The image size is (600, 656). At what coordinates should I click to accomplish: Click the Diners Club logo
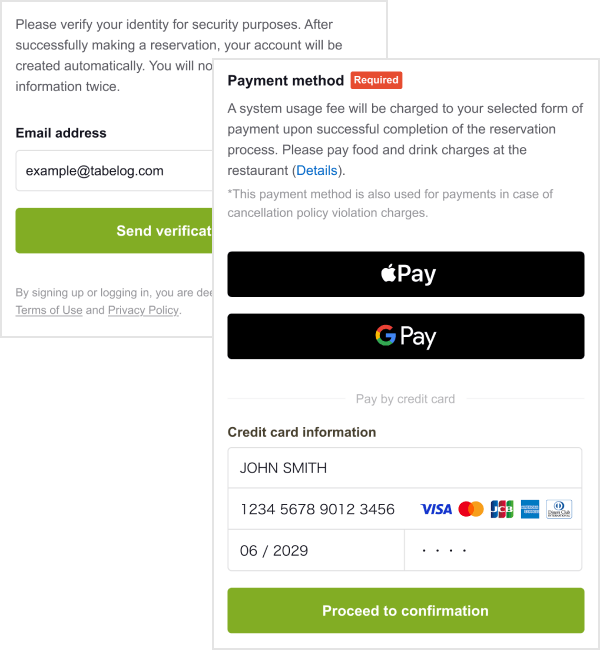(559, 509)
